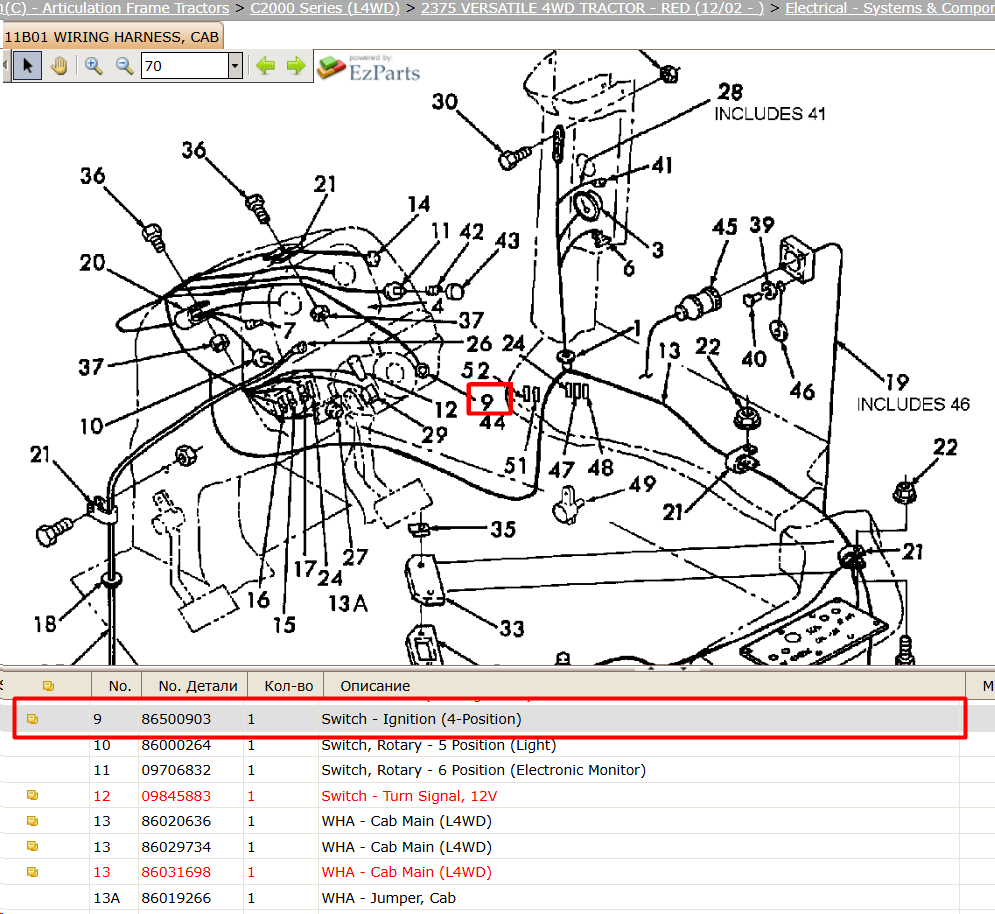Click the notes icon for part 86020636

point(32,821)
